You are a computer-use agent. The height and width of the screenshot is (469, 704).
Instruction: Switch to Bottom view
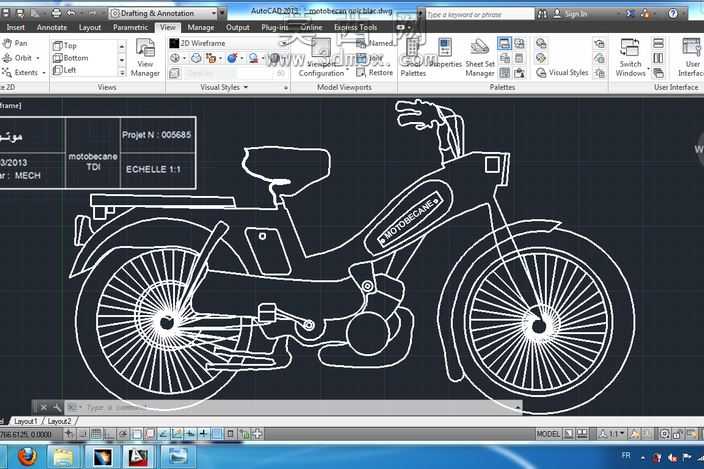click(70, 58)
